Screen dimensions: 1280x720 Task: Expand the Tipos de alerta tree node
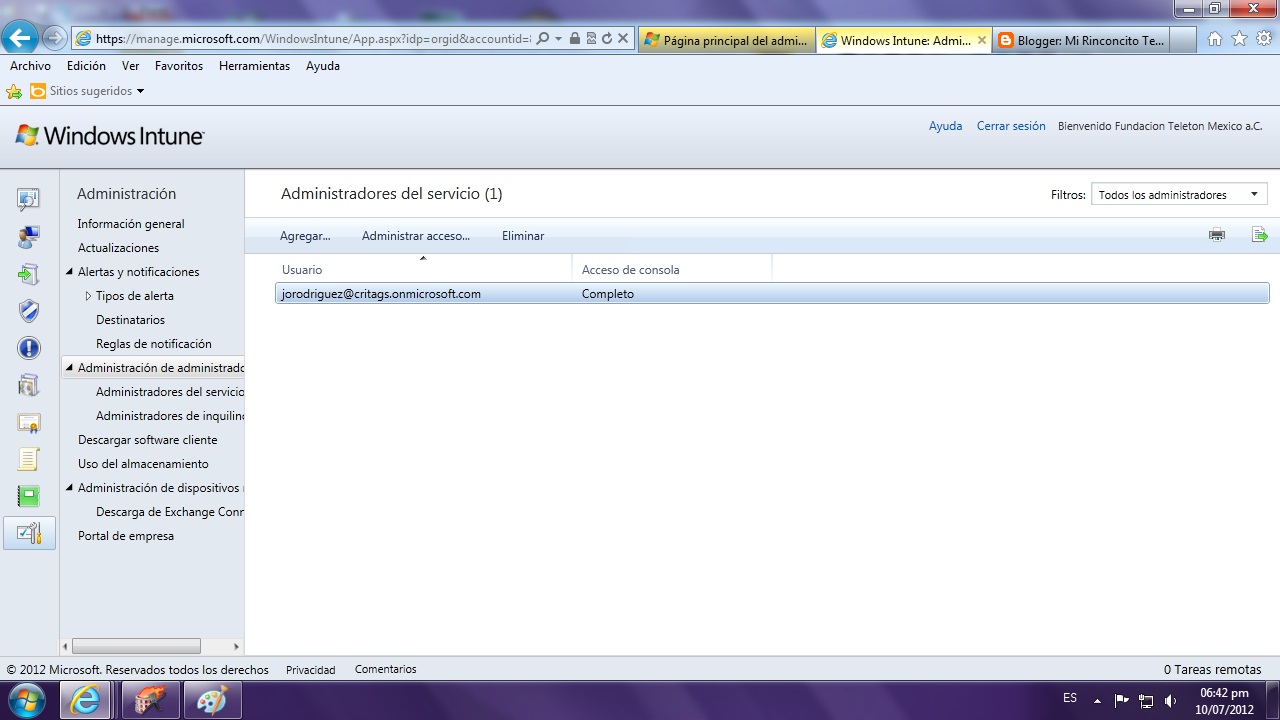[x=88, y=296]
